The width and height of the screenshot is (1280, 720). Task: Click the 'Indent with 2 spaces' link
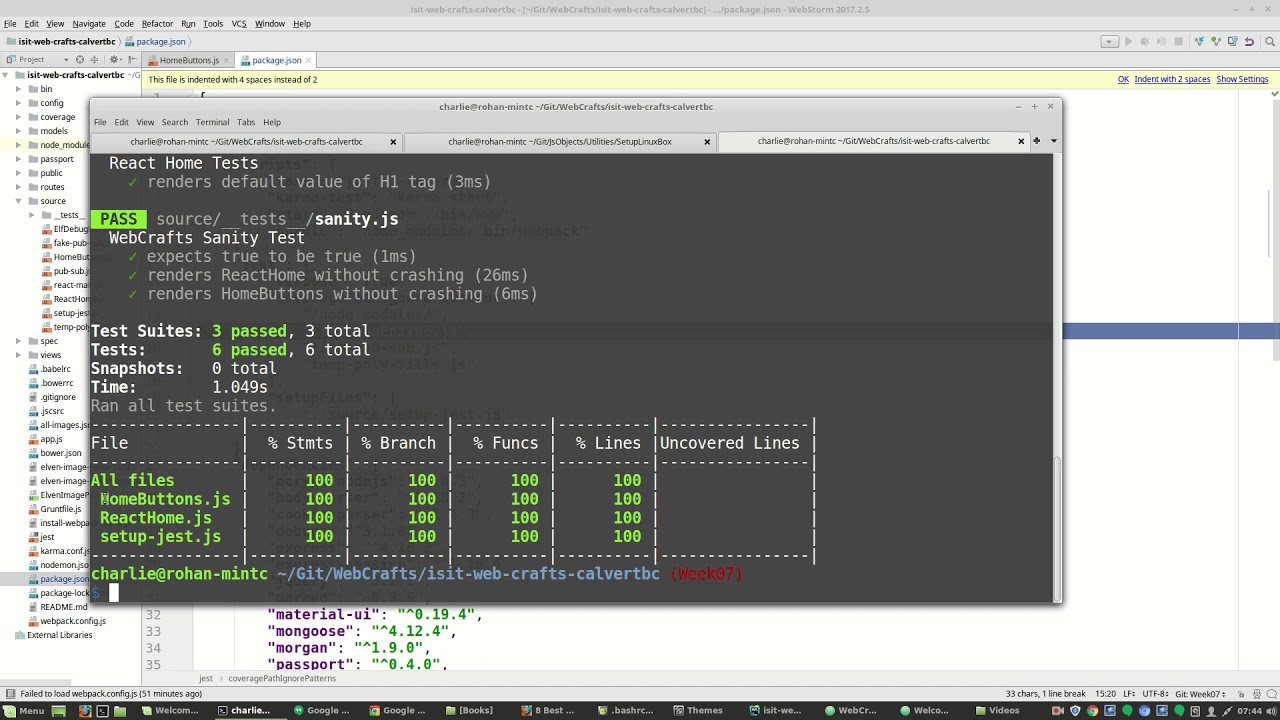[x=1172, y=79]
